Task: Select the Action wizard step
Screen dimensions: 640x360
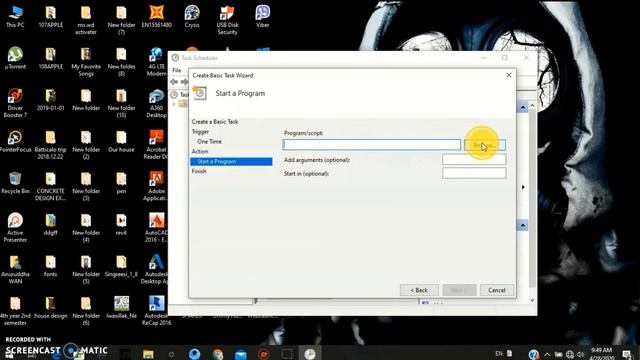Action: click(200, 151)
